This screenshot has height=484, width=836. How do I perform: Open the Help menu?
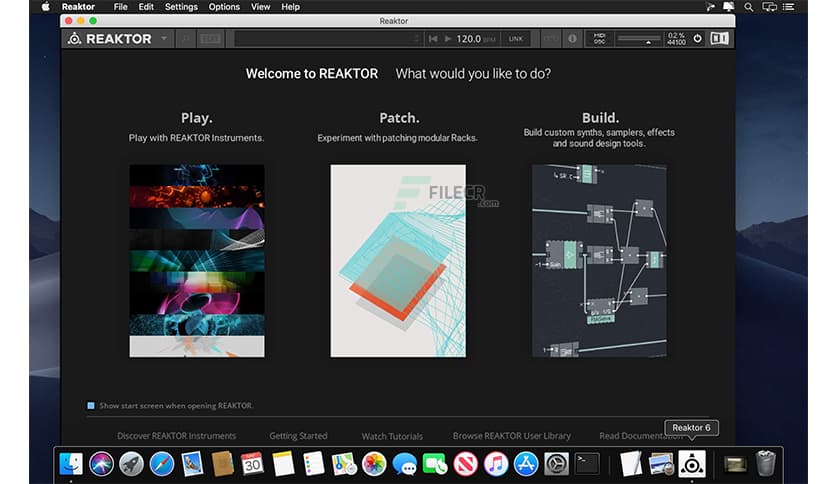(291, 7)
